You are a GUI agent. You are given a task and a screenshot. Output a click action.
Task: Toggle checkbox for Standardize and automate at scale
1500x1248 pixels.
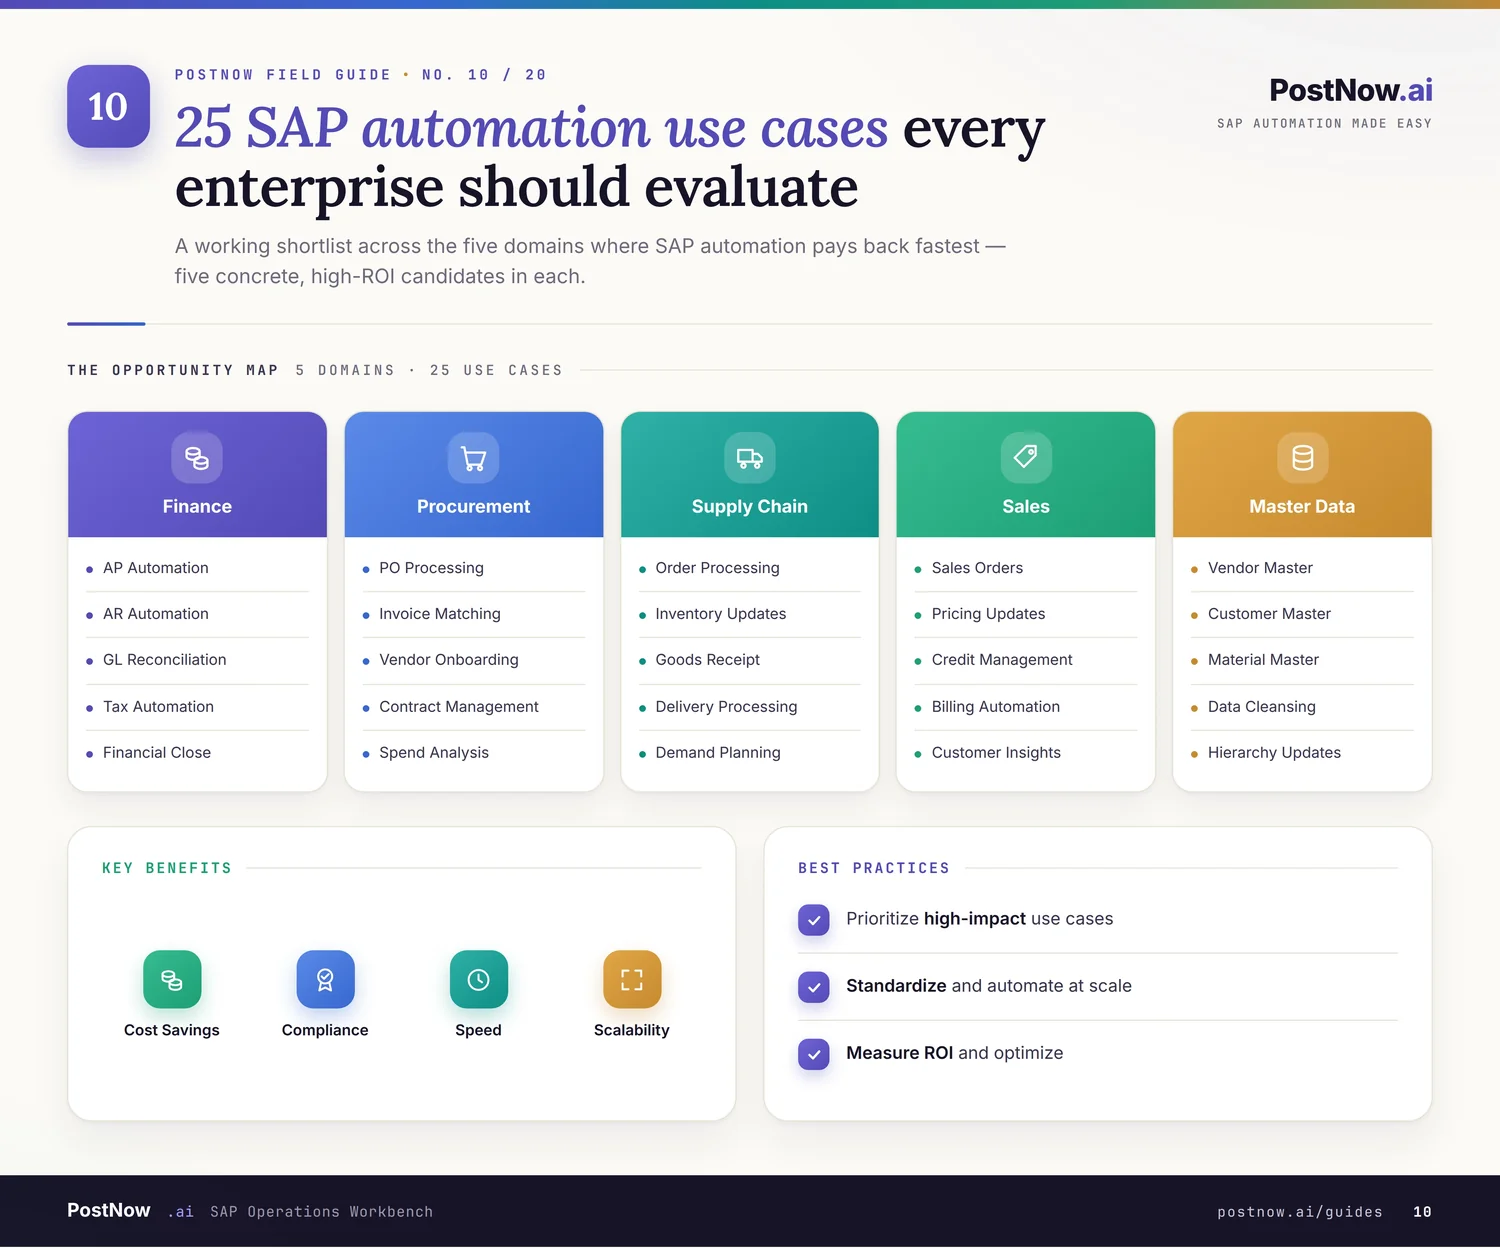coord(814,987)
